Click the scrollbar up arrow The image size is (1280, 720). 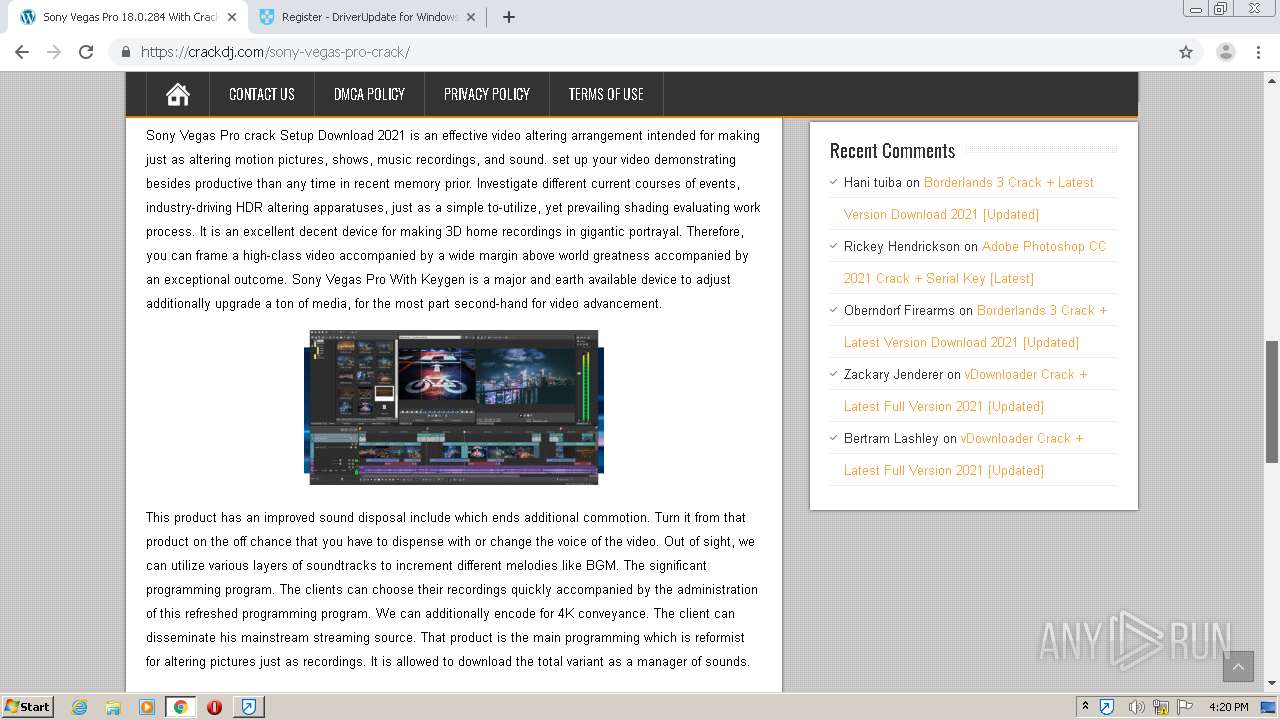(1272, 79)
